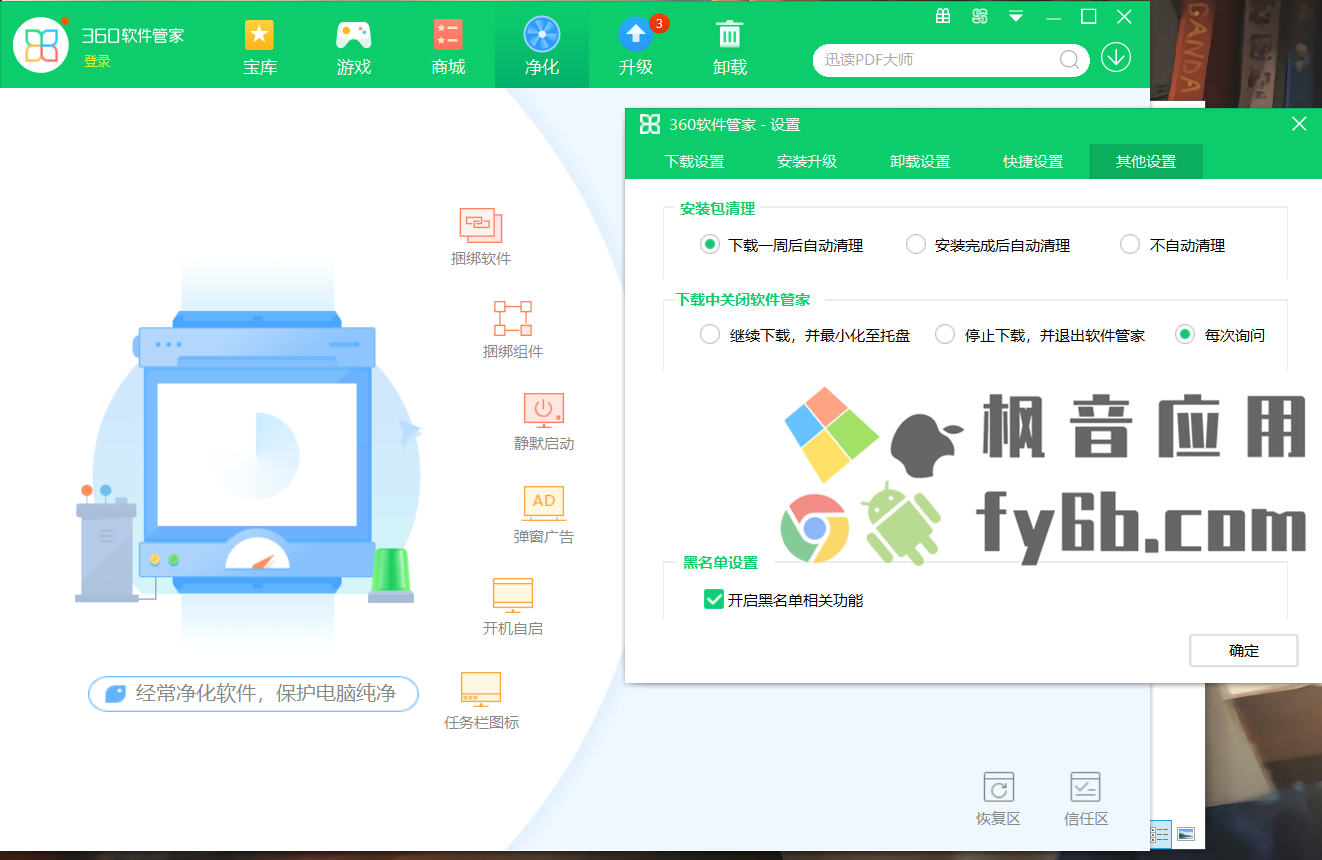Switch to the 下载设置 tab
This screenshot has width=1322, height=860.
coord(694,162)
